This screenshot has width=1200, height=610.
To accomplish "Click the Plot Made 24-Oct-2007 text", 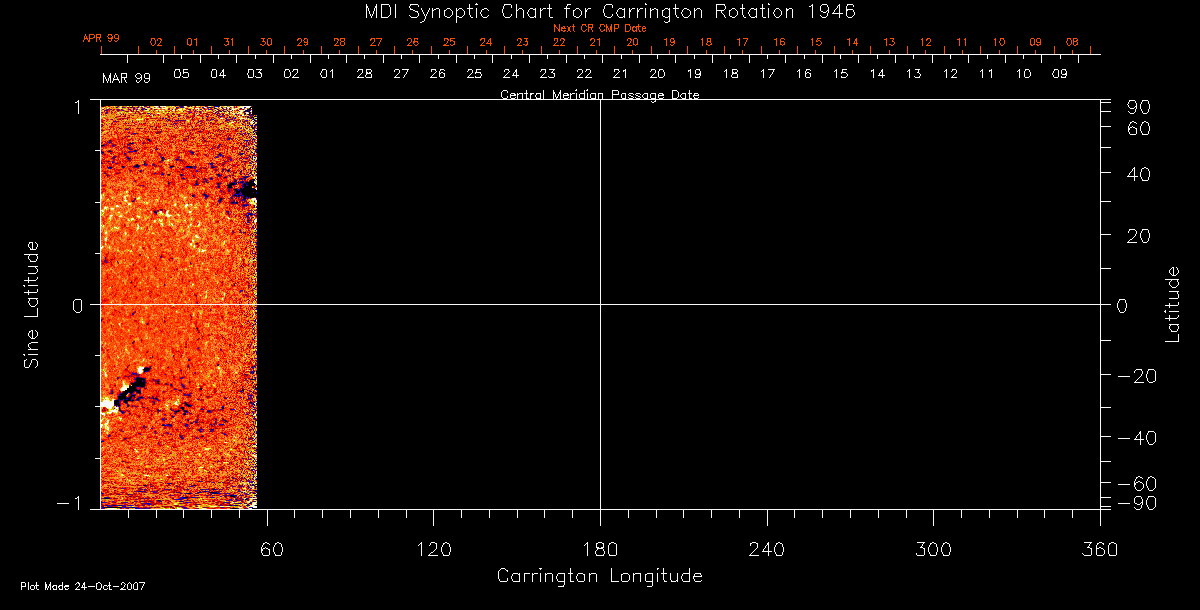I will click(83, 586).
